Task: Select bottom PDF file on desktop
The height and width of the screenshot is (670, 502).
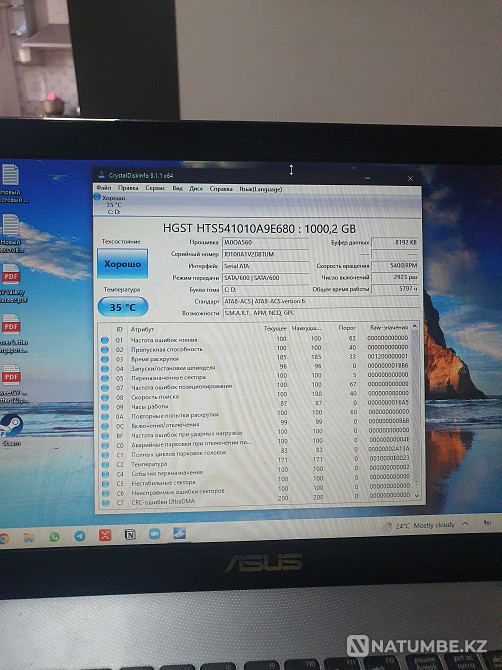Action: click(12, 383)
